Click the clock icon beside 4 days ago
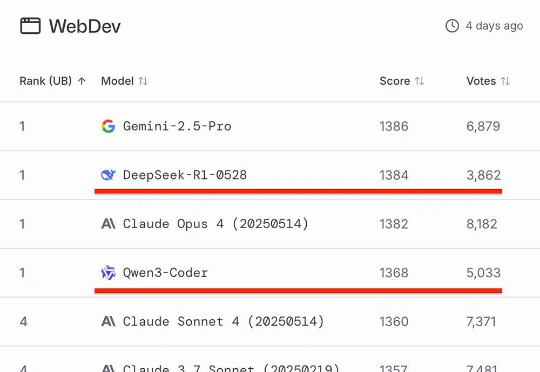Image resolution: width=540 pixels, height=372 pixels. (x=452, y=26)
